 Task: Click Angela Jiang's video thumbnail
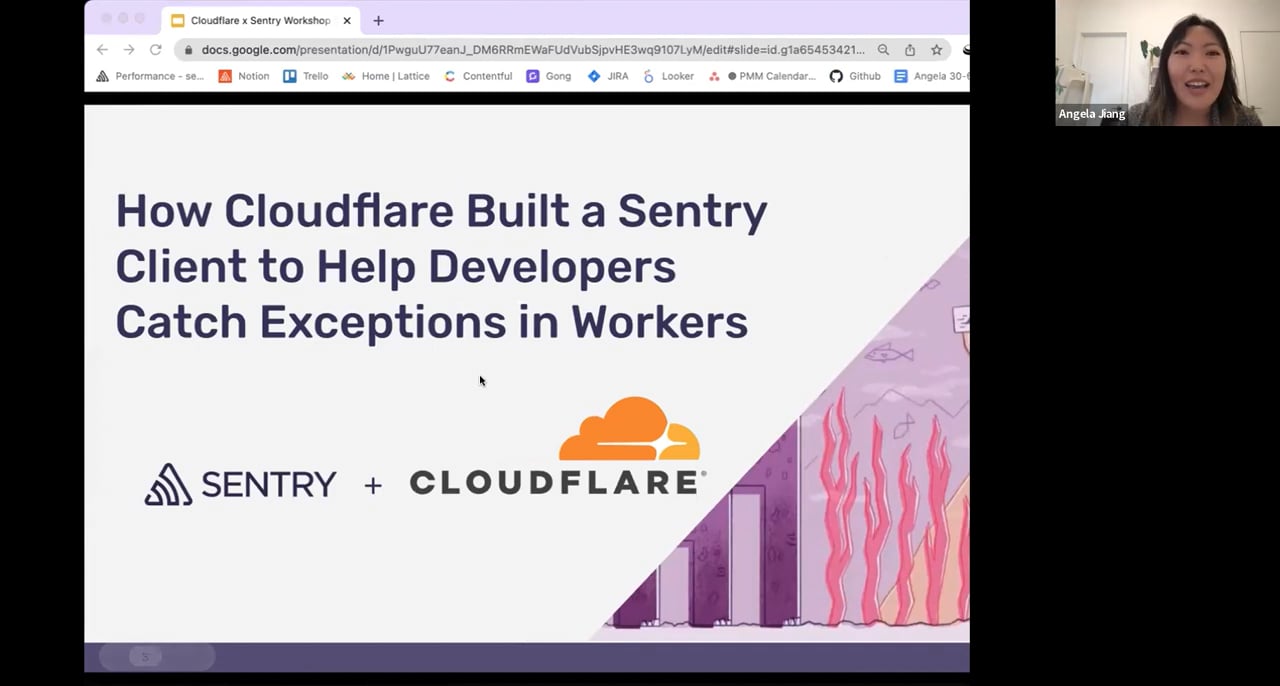(x=1167, y=63)
